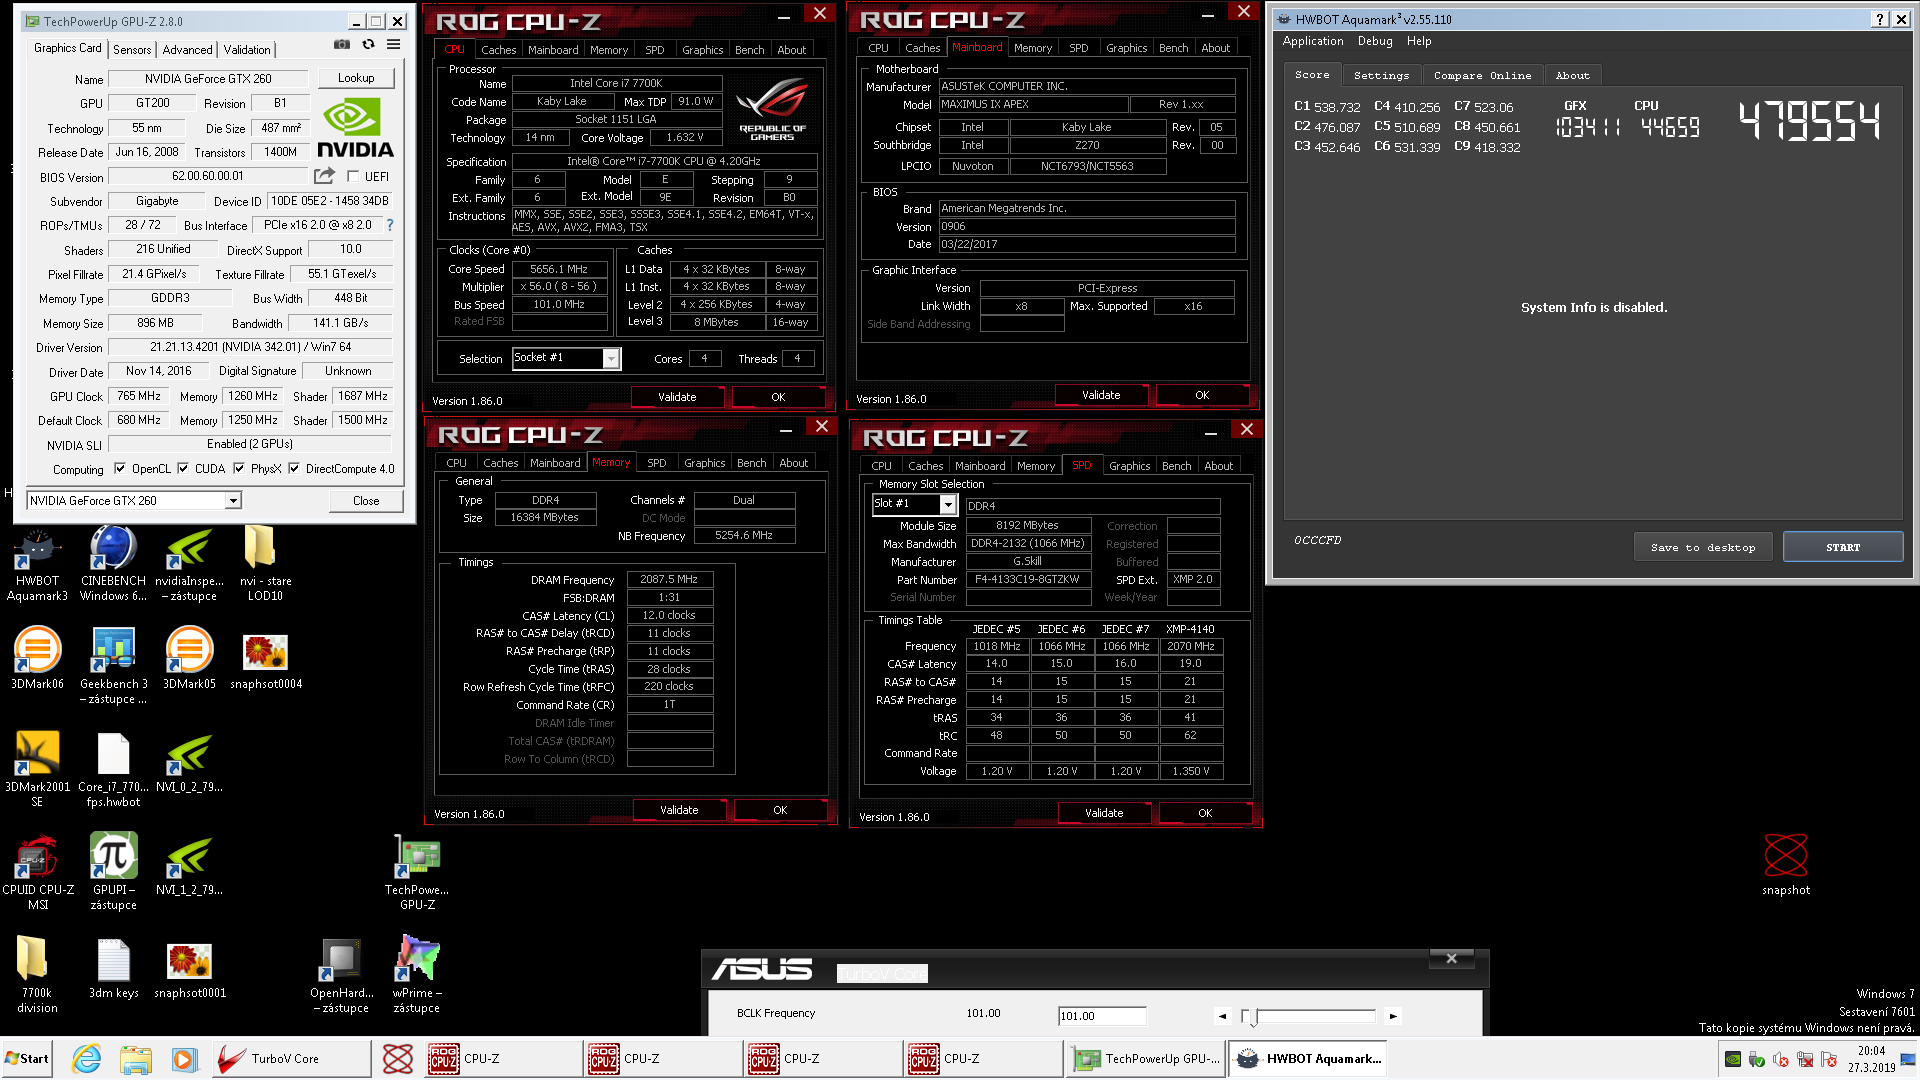This screenshot has width=1920, height=1080.
Task: Click NVIDIA tray icon in system tray
Action: [1733, 1059]
